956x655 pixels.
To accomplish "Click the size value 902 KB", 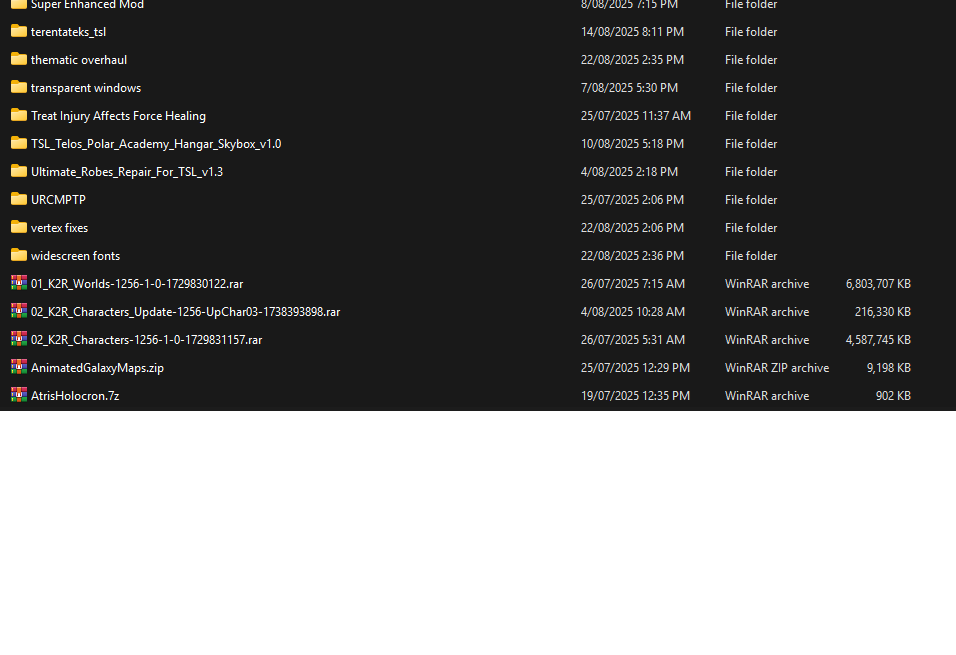I will (893, 396).
